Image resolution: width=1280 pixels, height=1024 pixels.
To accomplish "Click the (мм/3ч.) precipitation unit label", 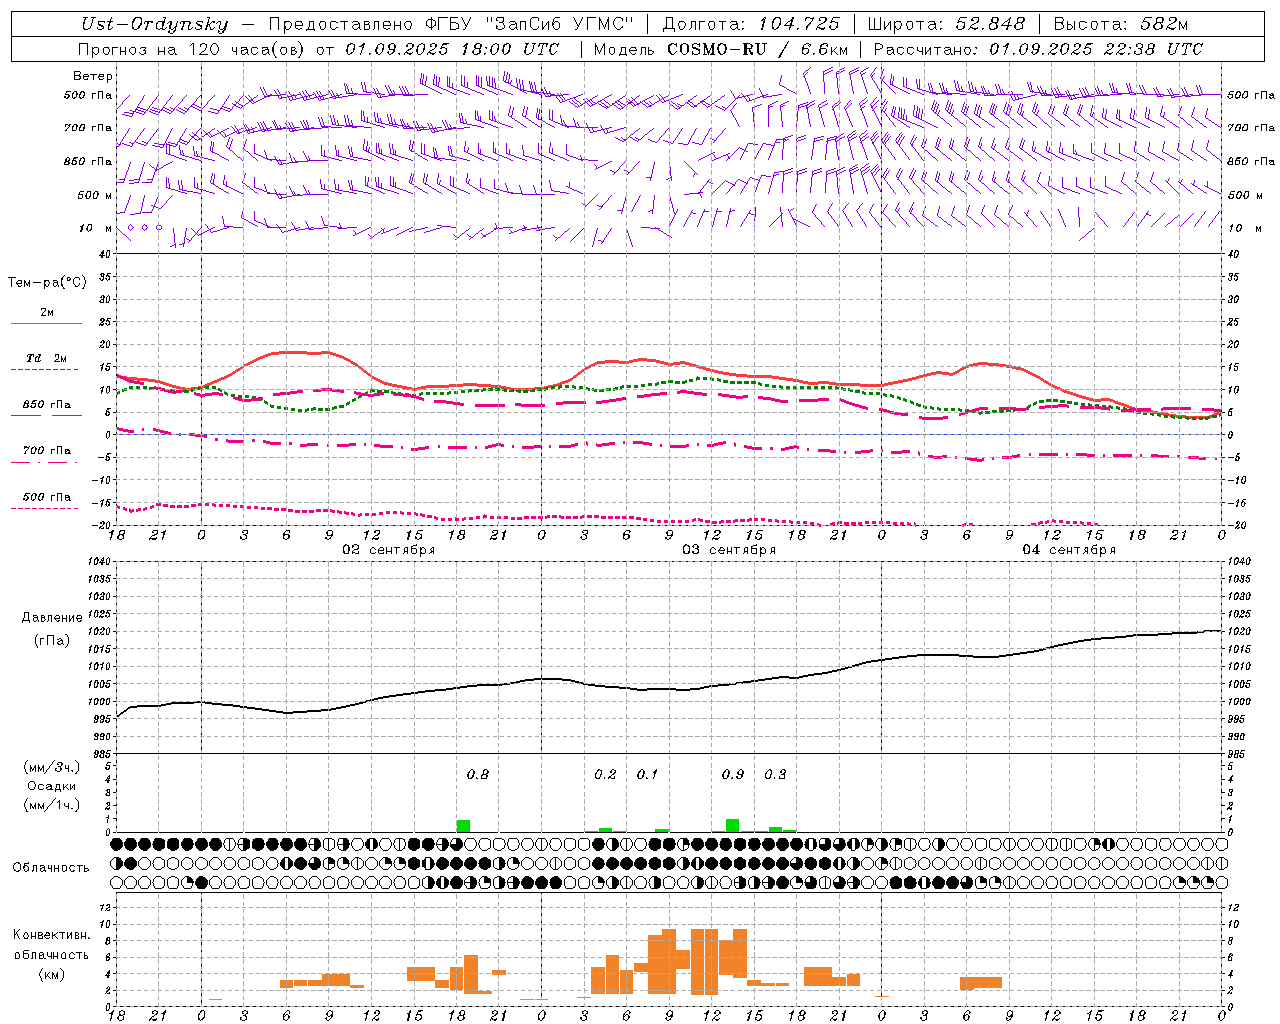I will [51, 767].
